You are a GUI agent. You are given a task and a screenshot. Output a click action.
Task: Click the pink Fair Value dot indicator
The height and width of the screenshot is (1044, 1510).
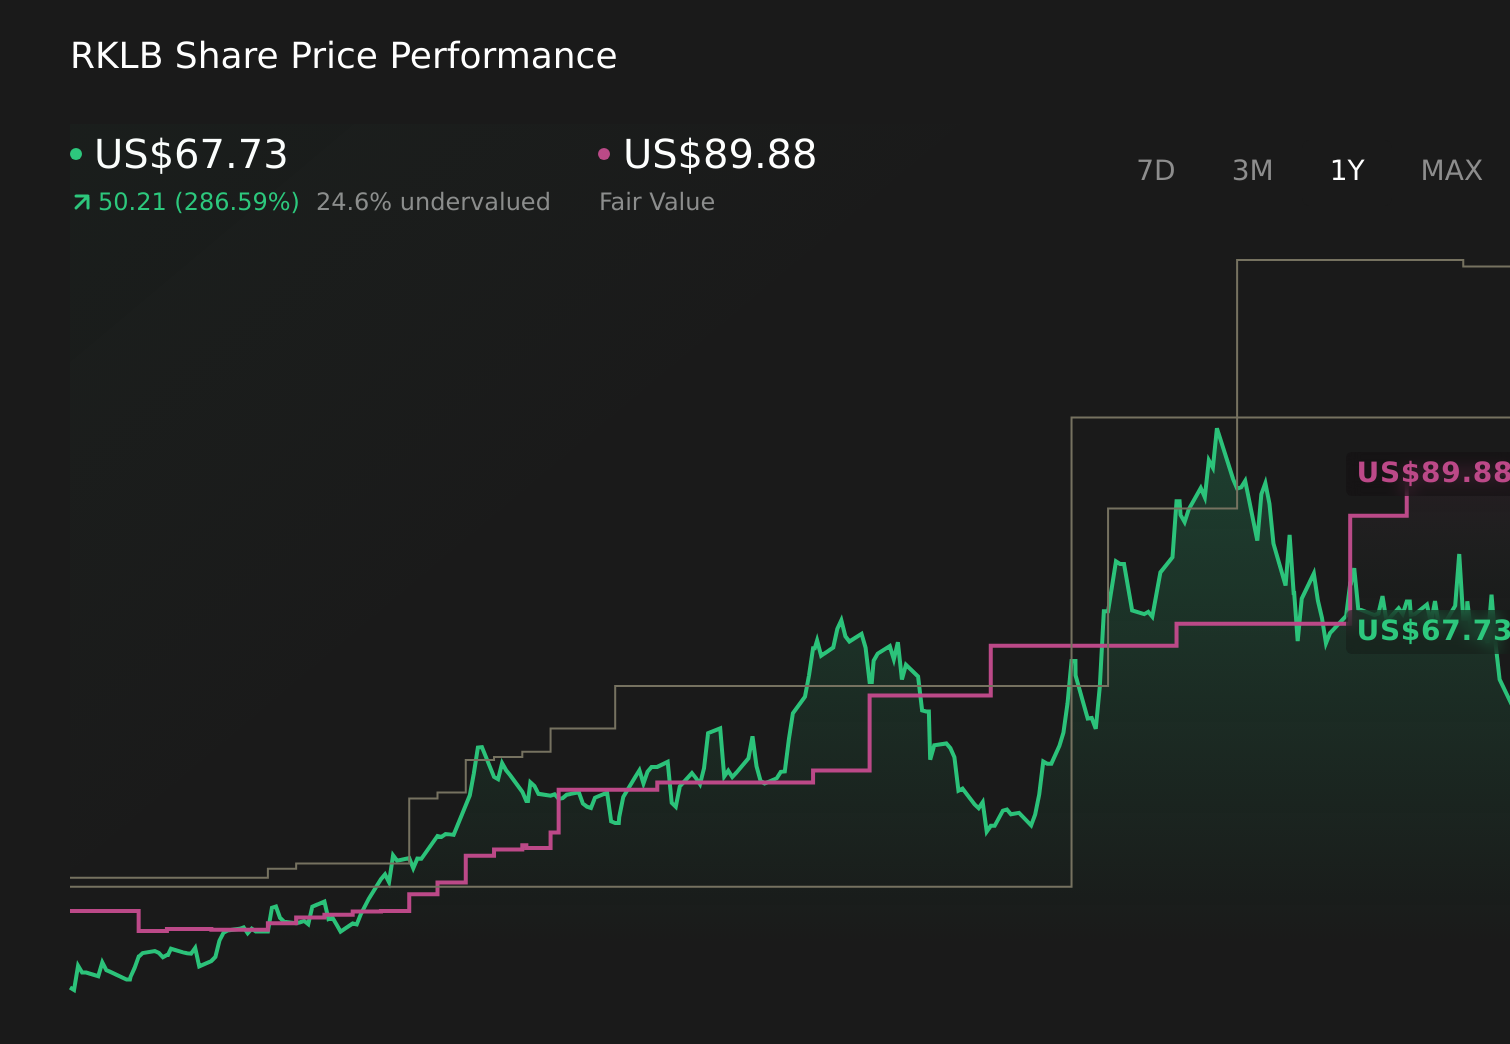[603, 153]
